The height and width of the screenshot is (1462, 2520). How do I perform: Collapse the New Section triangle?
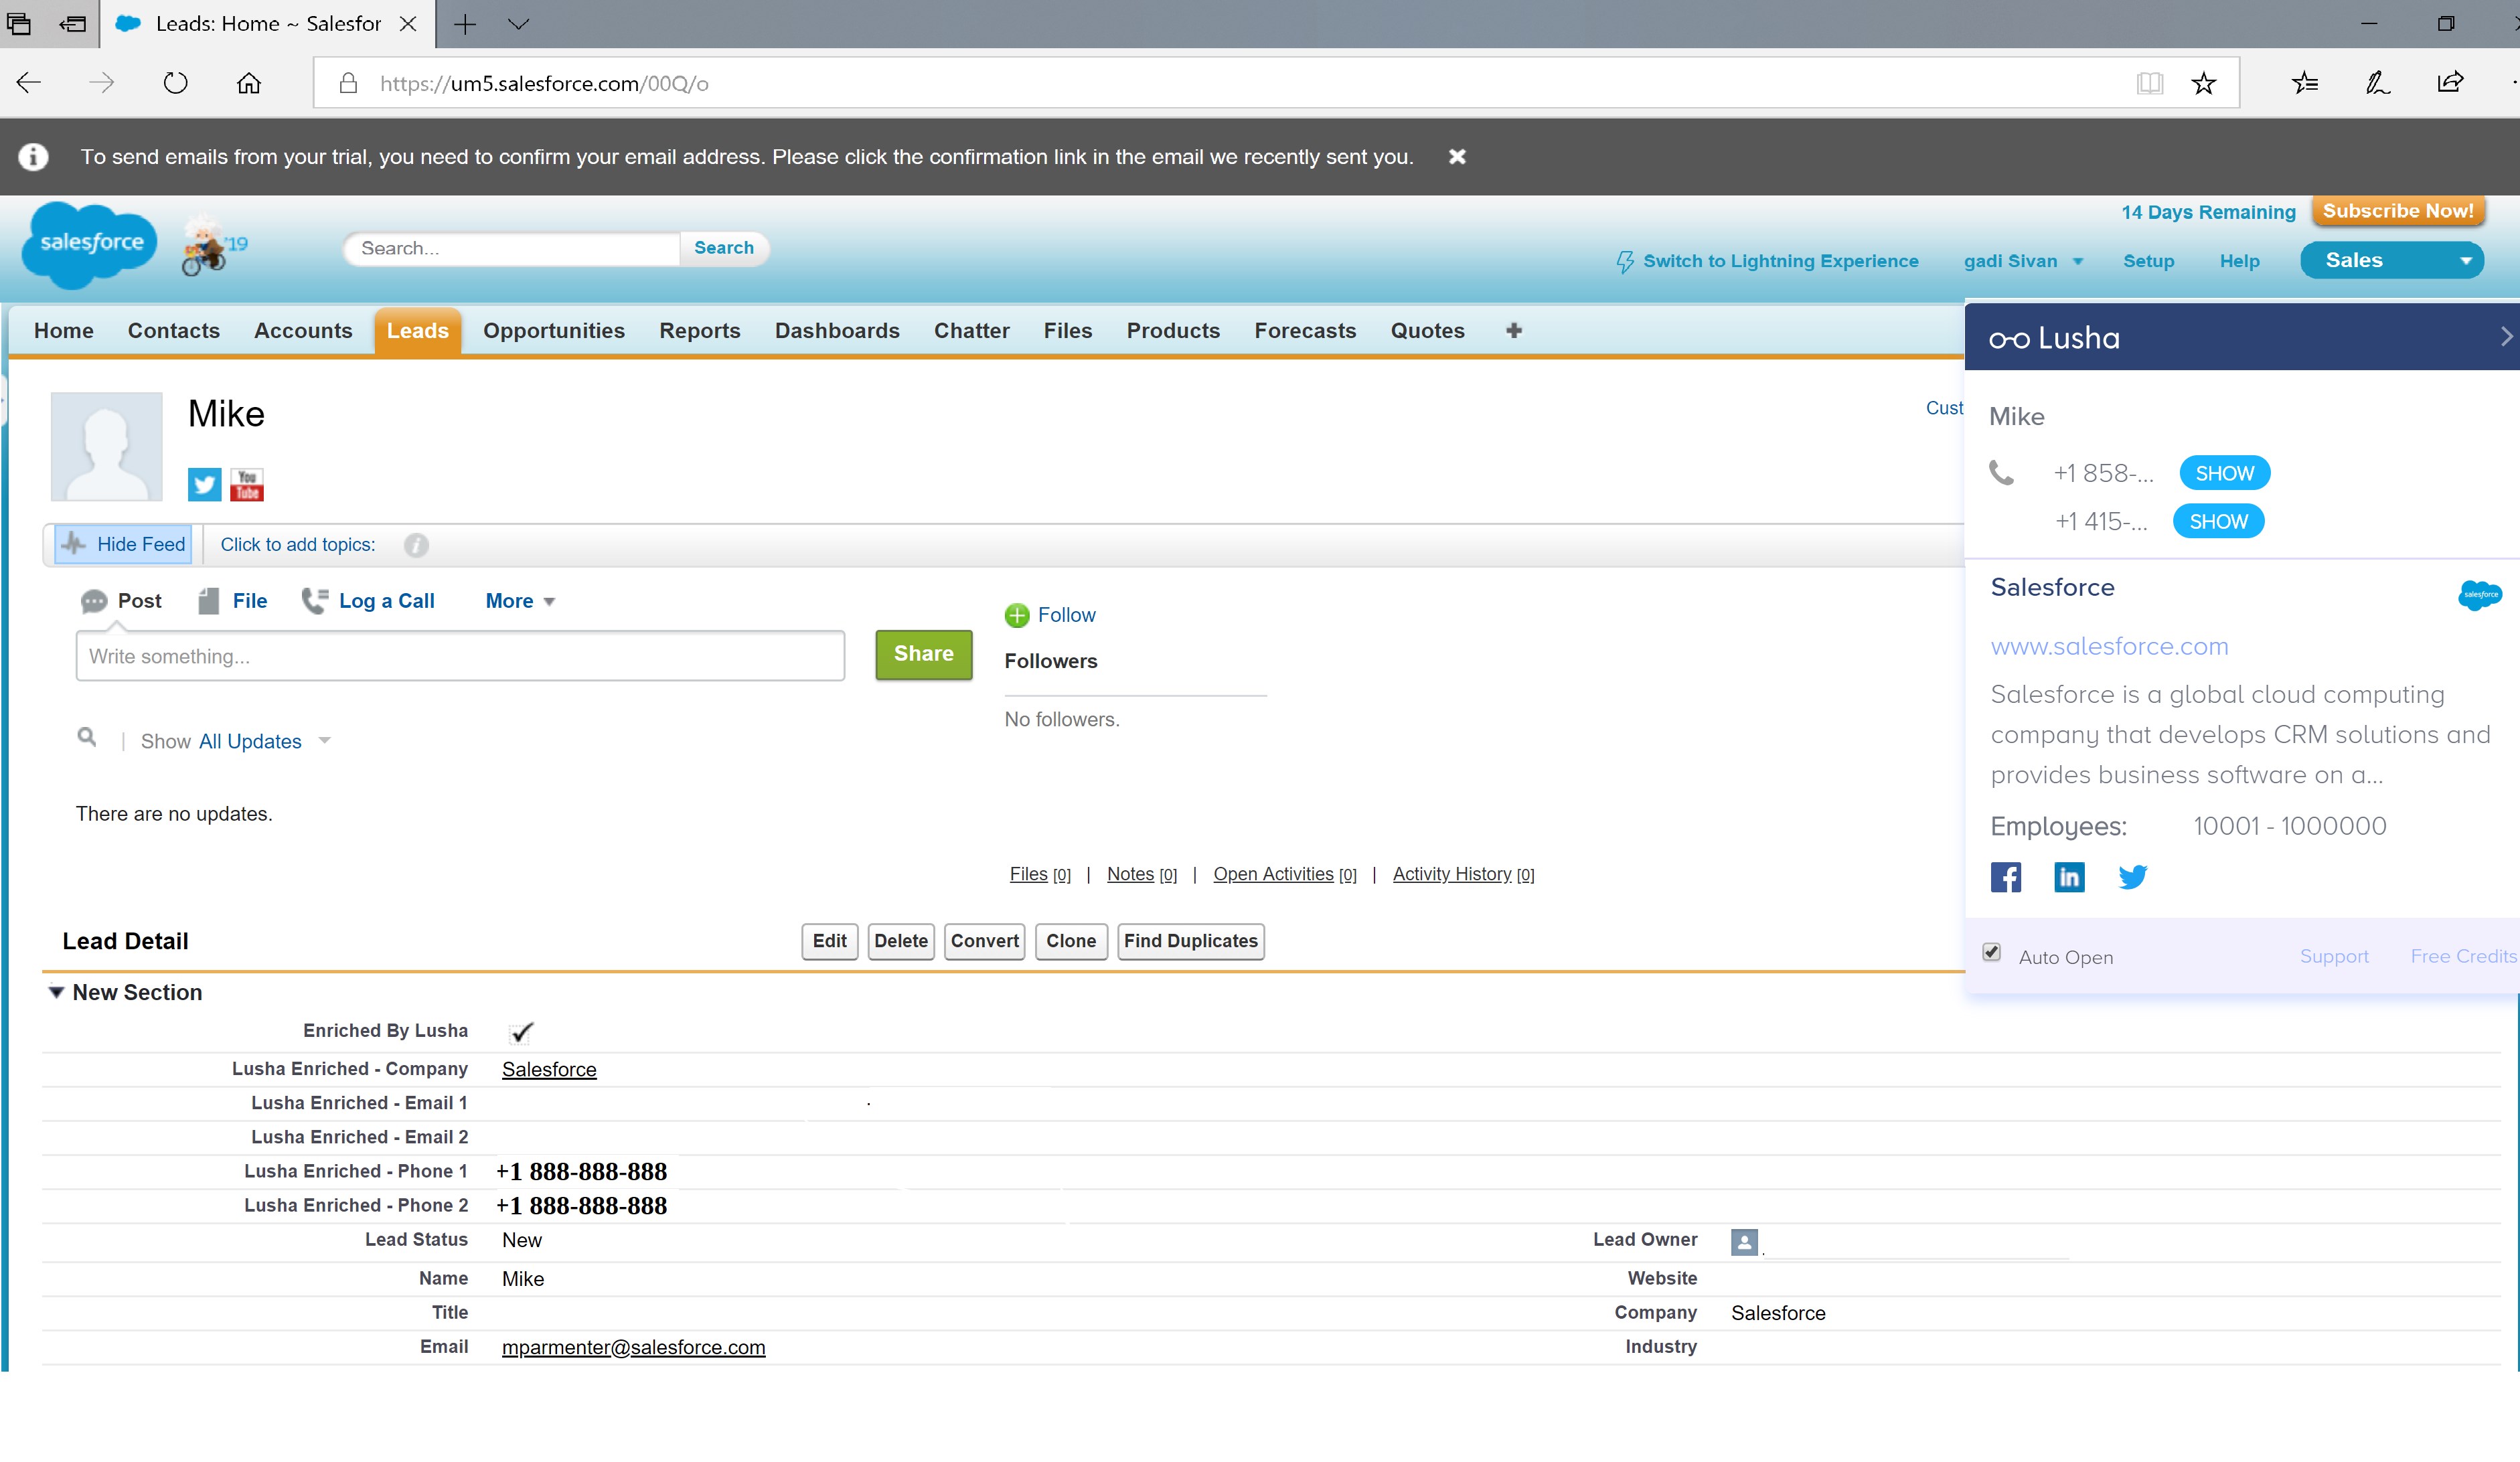(x=57, y=992)
